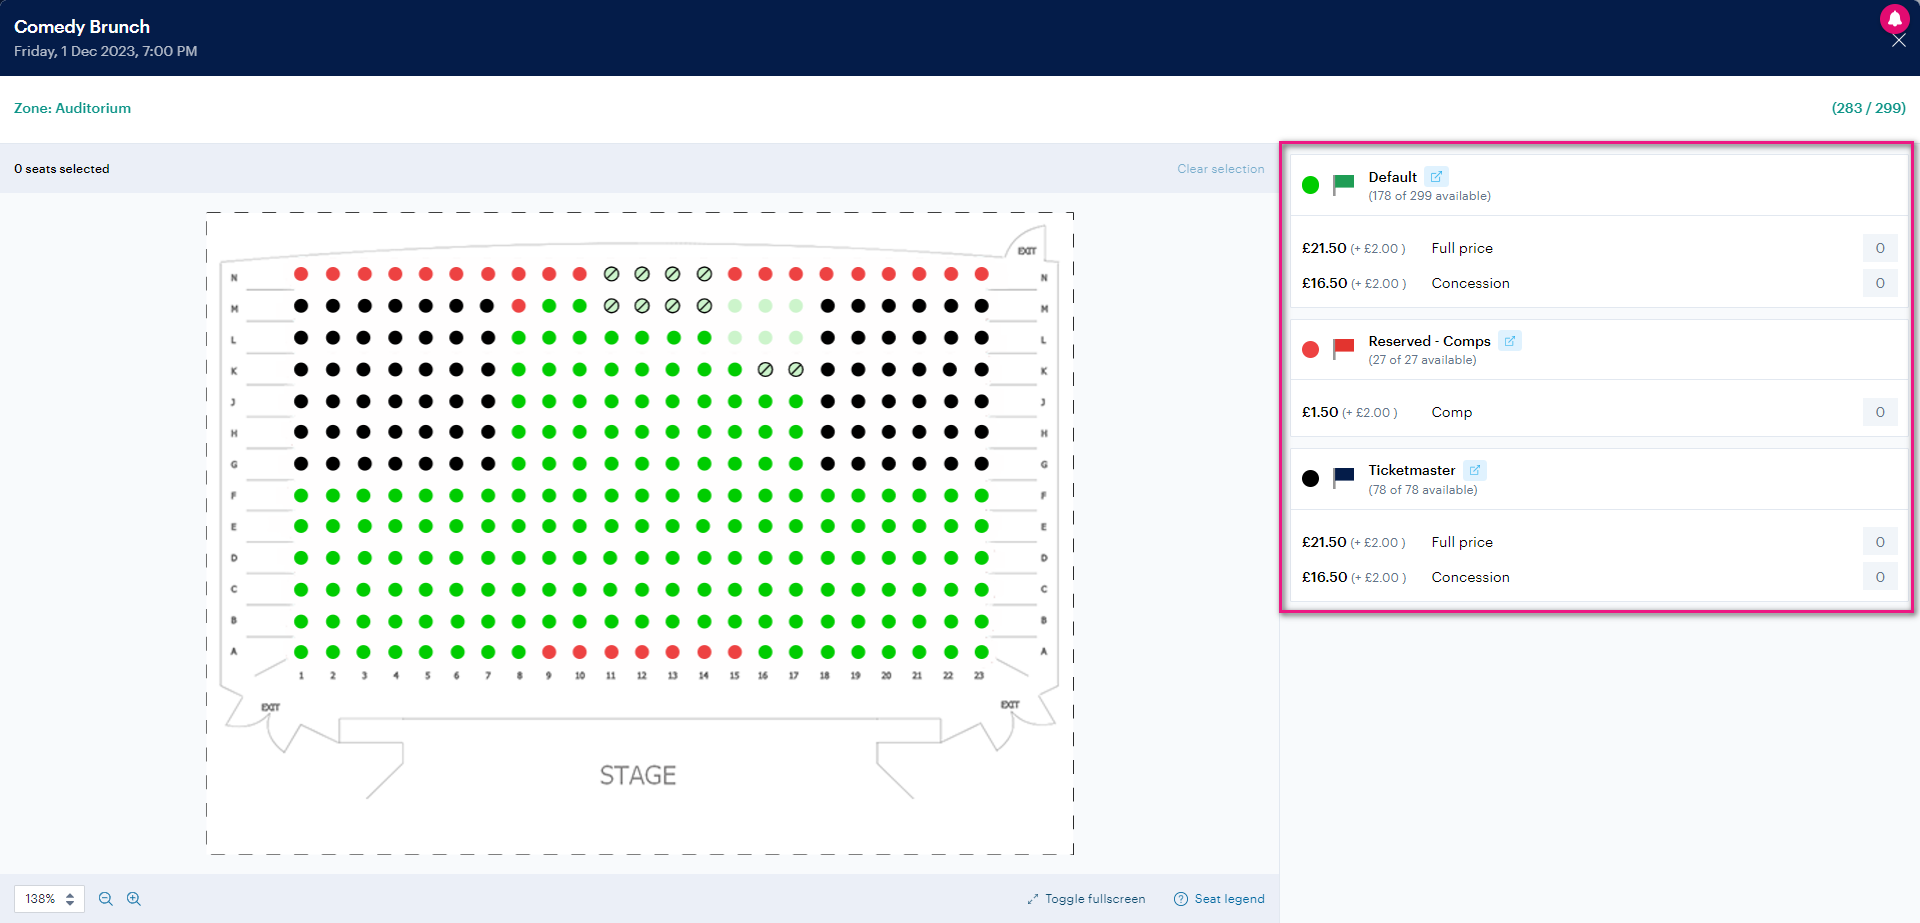Select green seat 9 in row M
The width and height of the screenshot is (1920, 923).
click(549, 306)
